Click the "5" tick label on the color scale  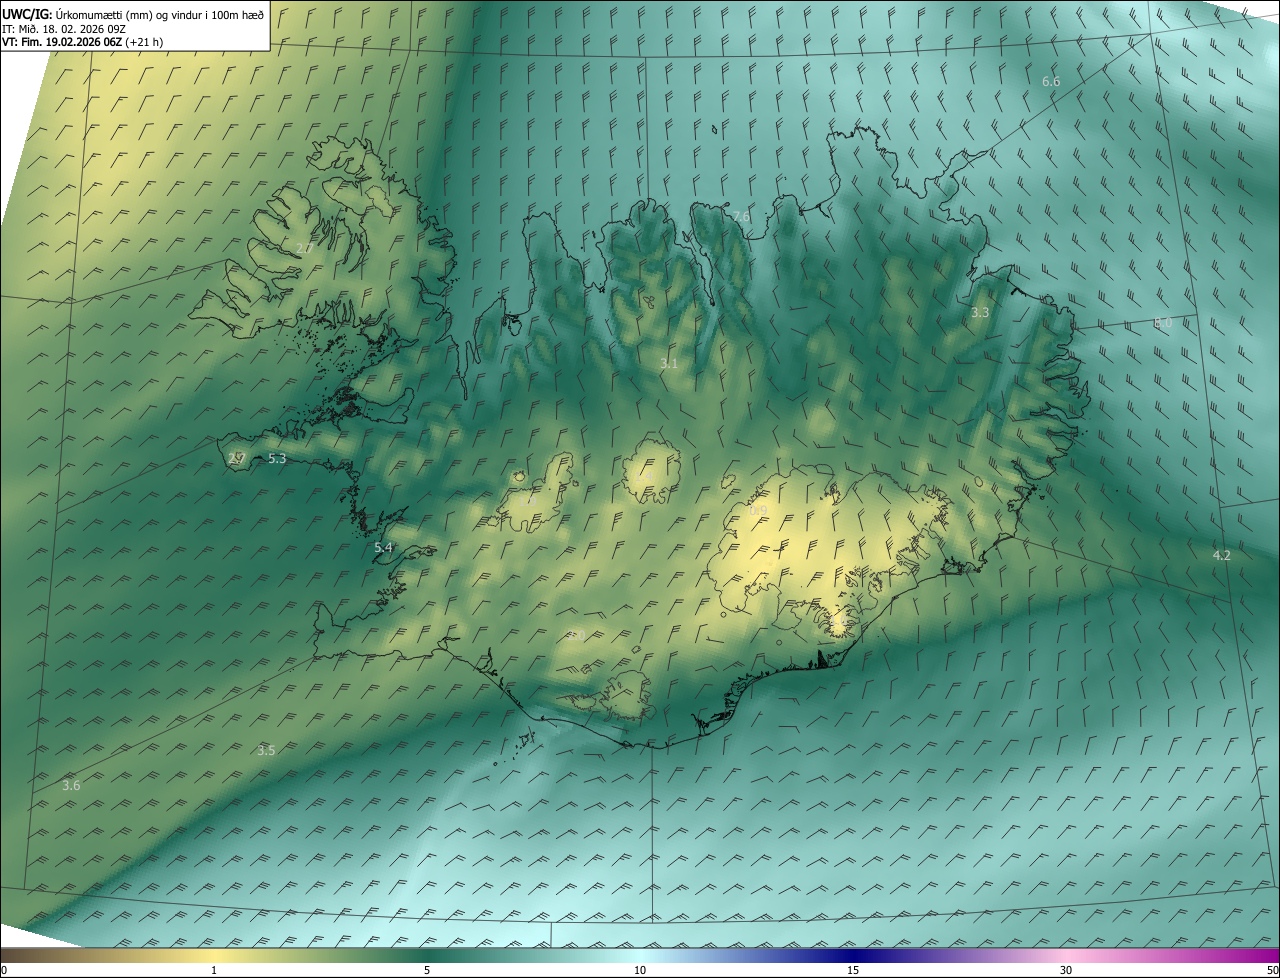pyautogui.click(x=427, y=970)
